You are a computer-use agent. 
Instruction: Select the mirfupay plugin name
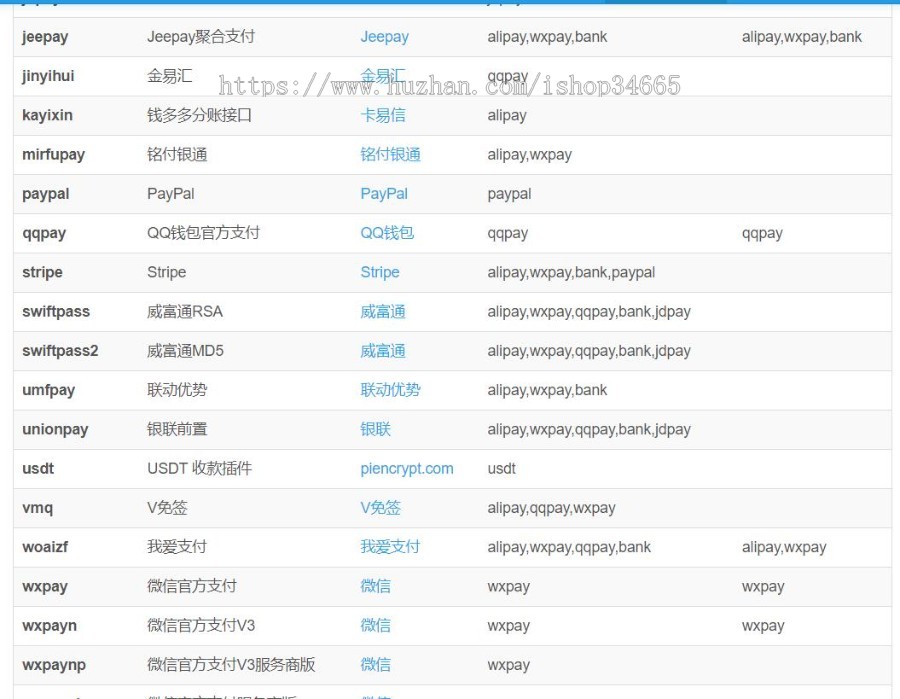[53, 154]
